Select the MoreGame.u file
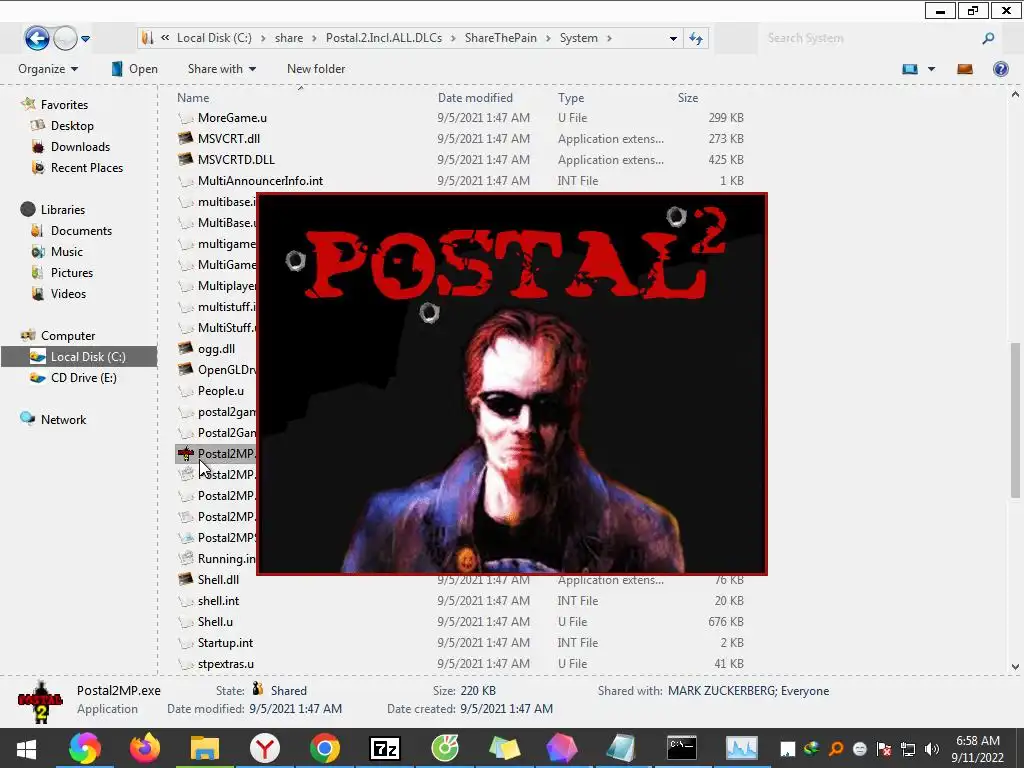Screen dimensions: 1024x768 click(232, 118)
